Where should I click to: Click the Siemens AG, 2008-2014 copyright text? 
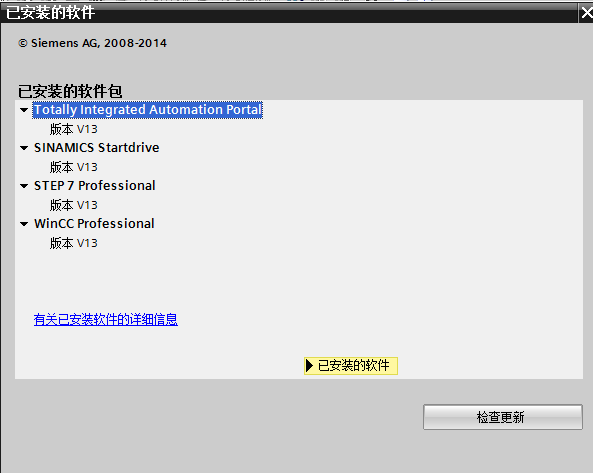[x=92, y=43]
